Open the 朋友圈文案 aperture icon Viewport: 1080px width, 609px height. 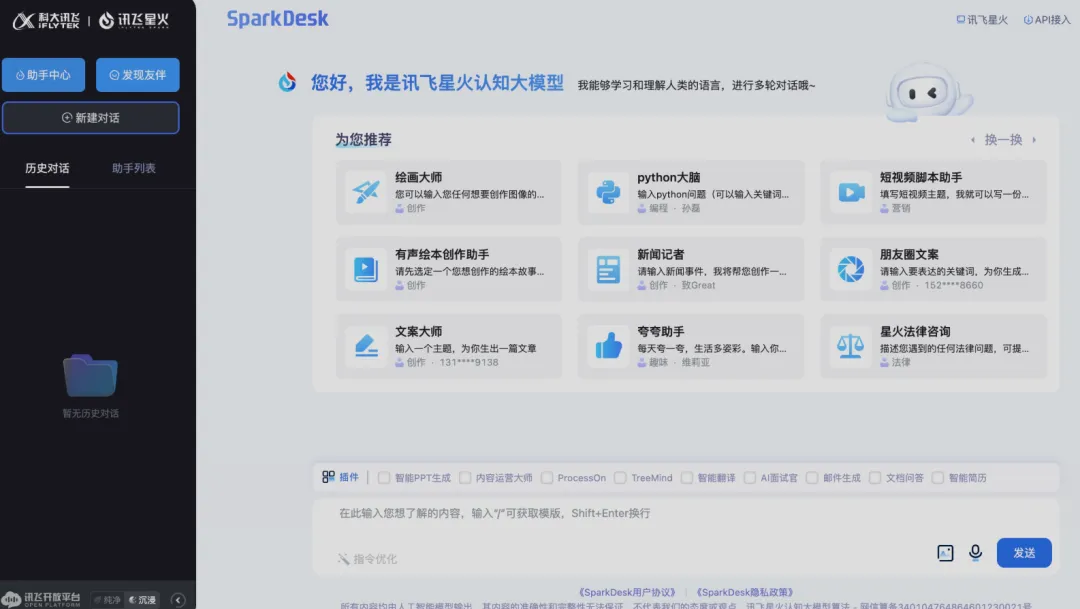click(851, 269)
